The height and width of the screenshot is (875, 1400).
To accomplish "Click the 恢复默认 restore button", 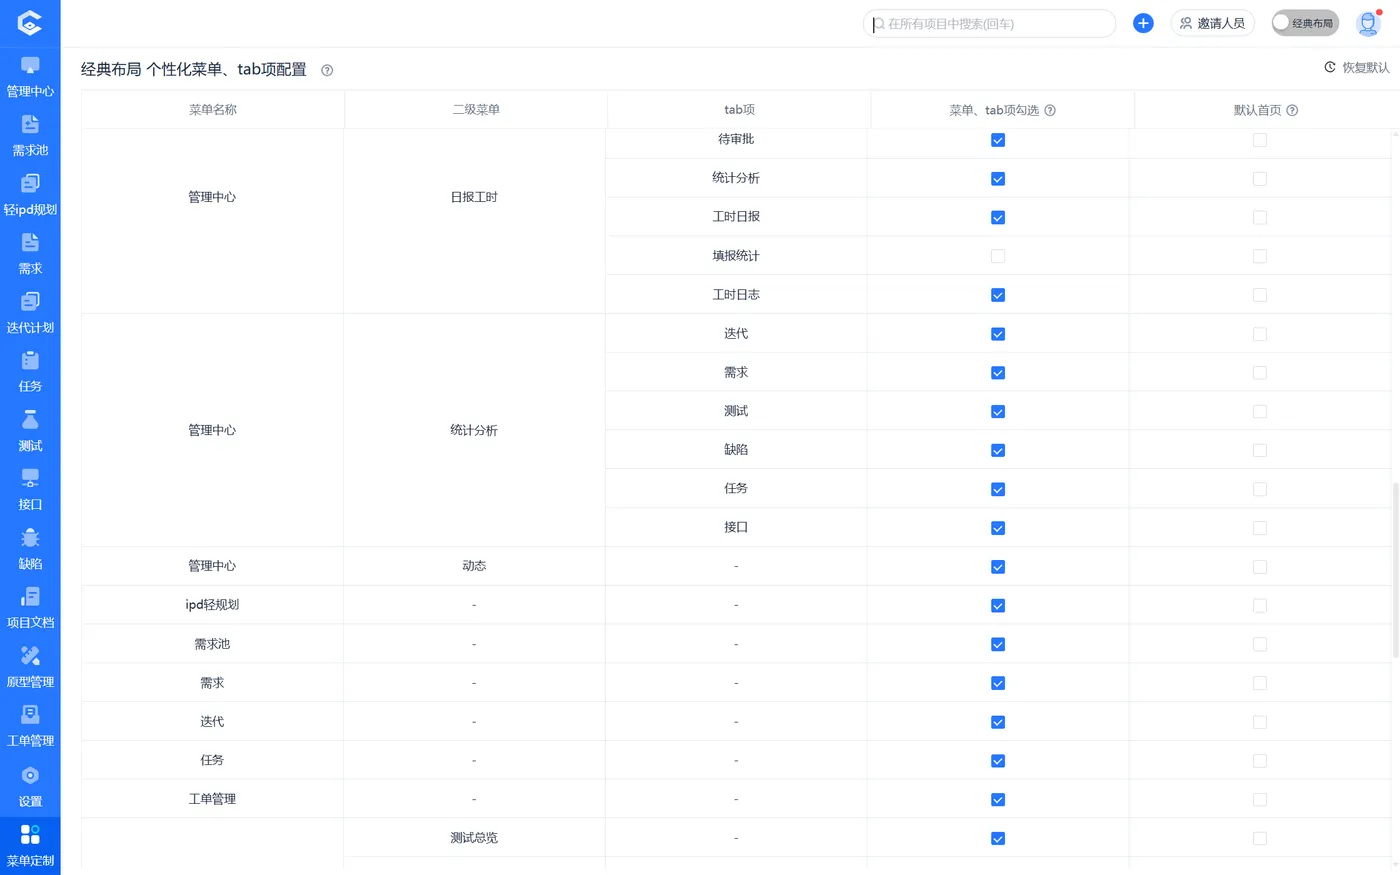I will (x=1356, y=67).
